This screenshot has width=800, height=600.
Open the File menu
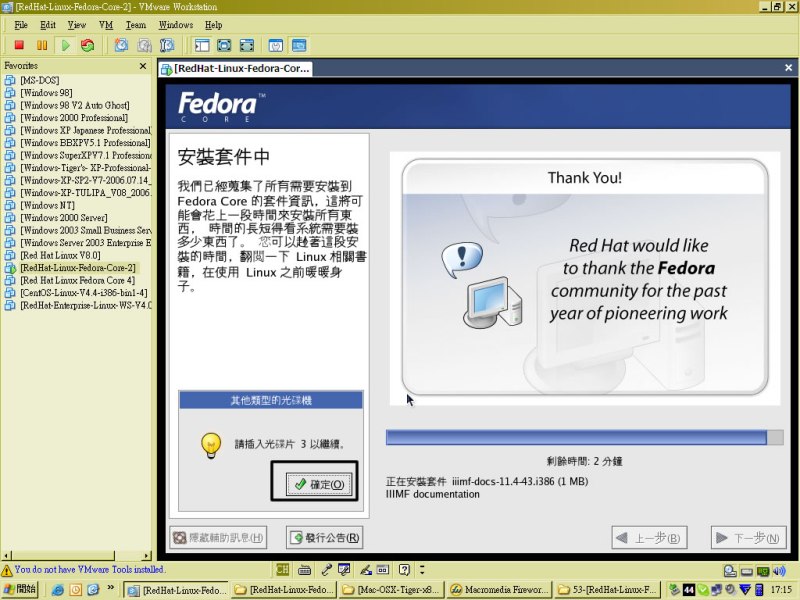[21, 25]
